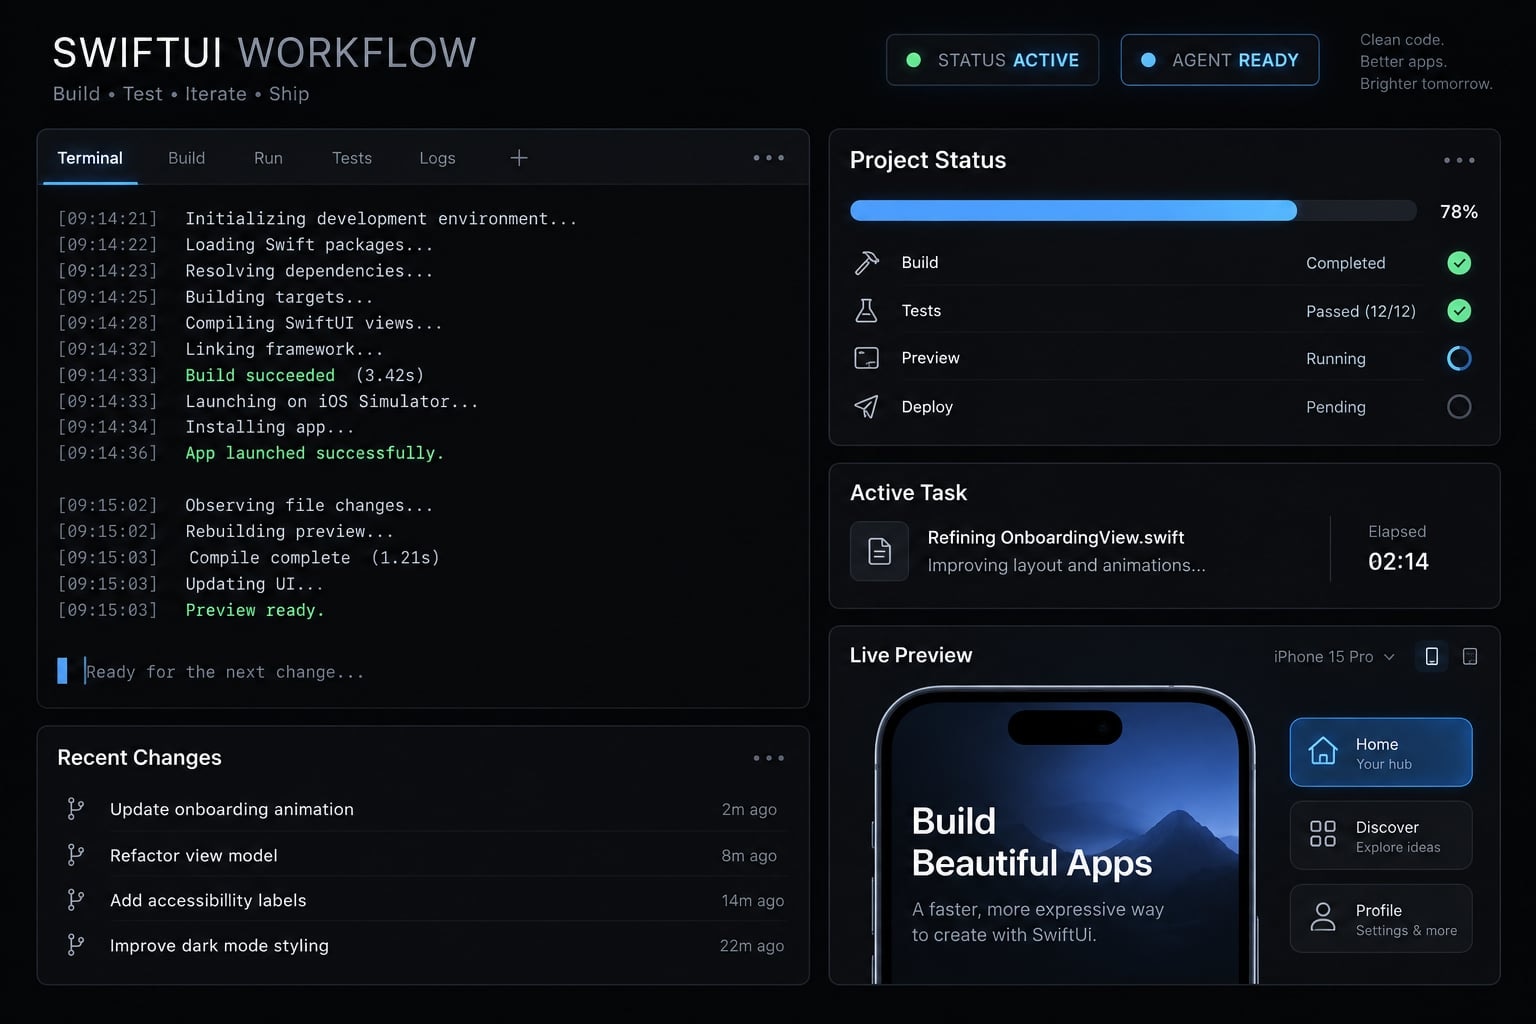Click the 'Refining OnboardingView.swift' task title
1536x1024 pixels.
1056,537
